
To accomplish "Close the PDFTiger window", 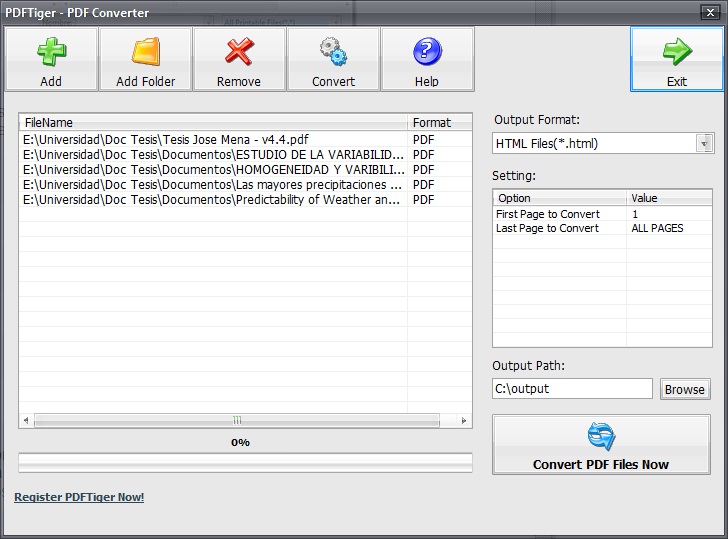I will [x=710, y=13].
